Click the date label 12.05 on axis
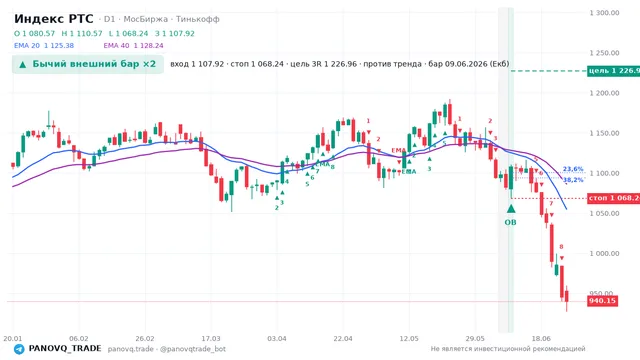This screenshot has height=360, width=640. (x=409, y=338)
